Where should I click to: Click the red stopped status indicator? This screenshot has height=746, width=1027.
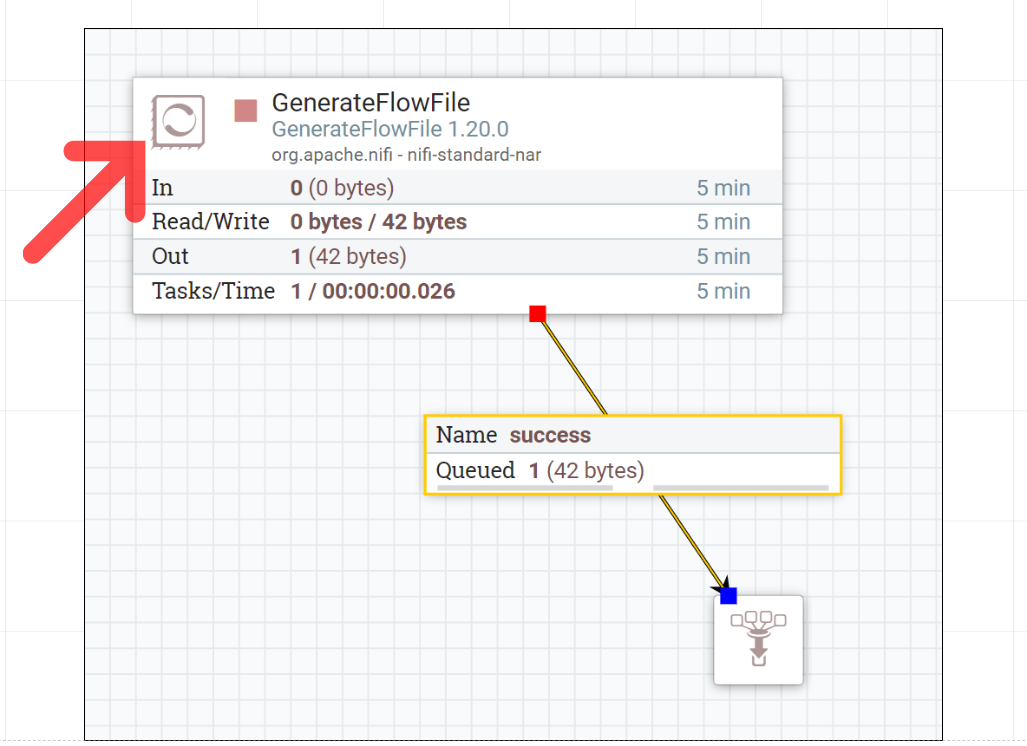coord(246,111)
